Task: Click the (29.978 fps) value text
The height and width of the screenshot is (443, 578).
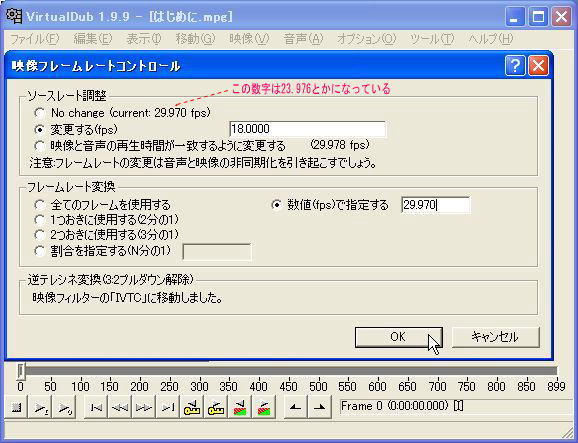Action: pyautogui.click(x=340, y=144)
